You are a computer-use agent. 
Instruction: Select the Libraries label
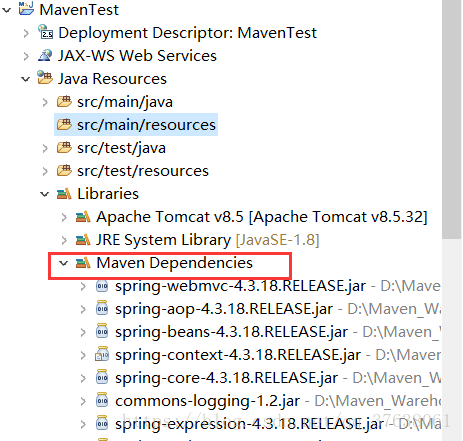tap(108, 194)
